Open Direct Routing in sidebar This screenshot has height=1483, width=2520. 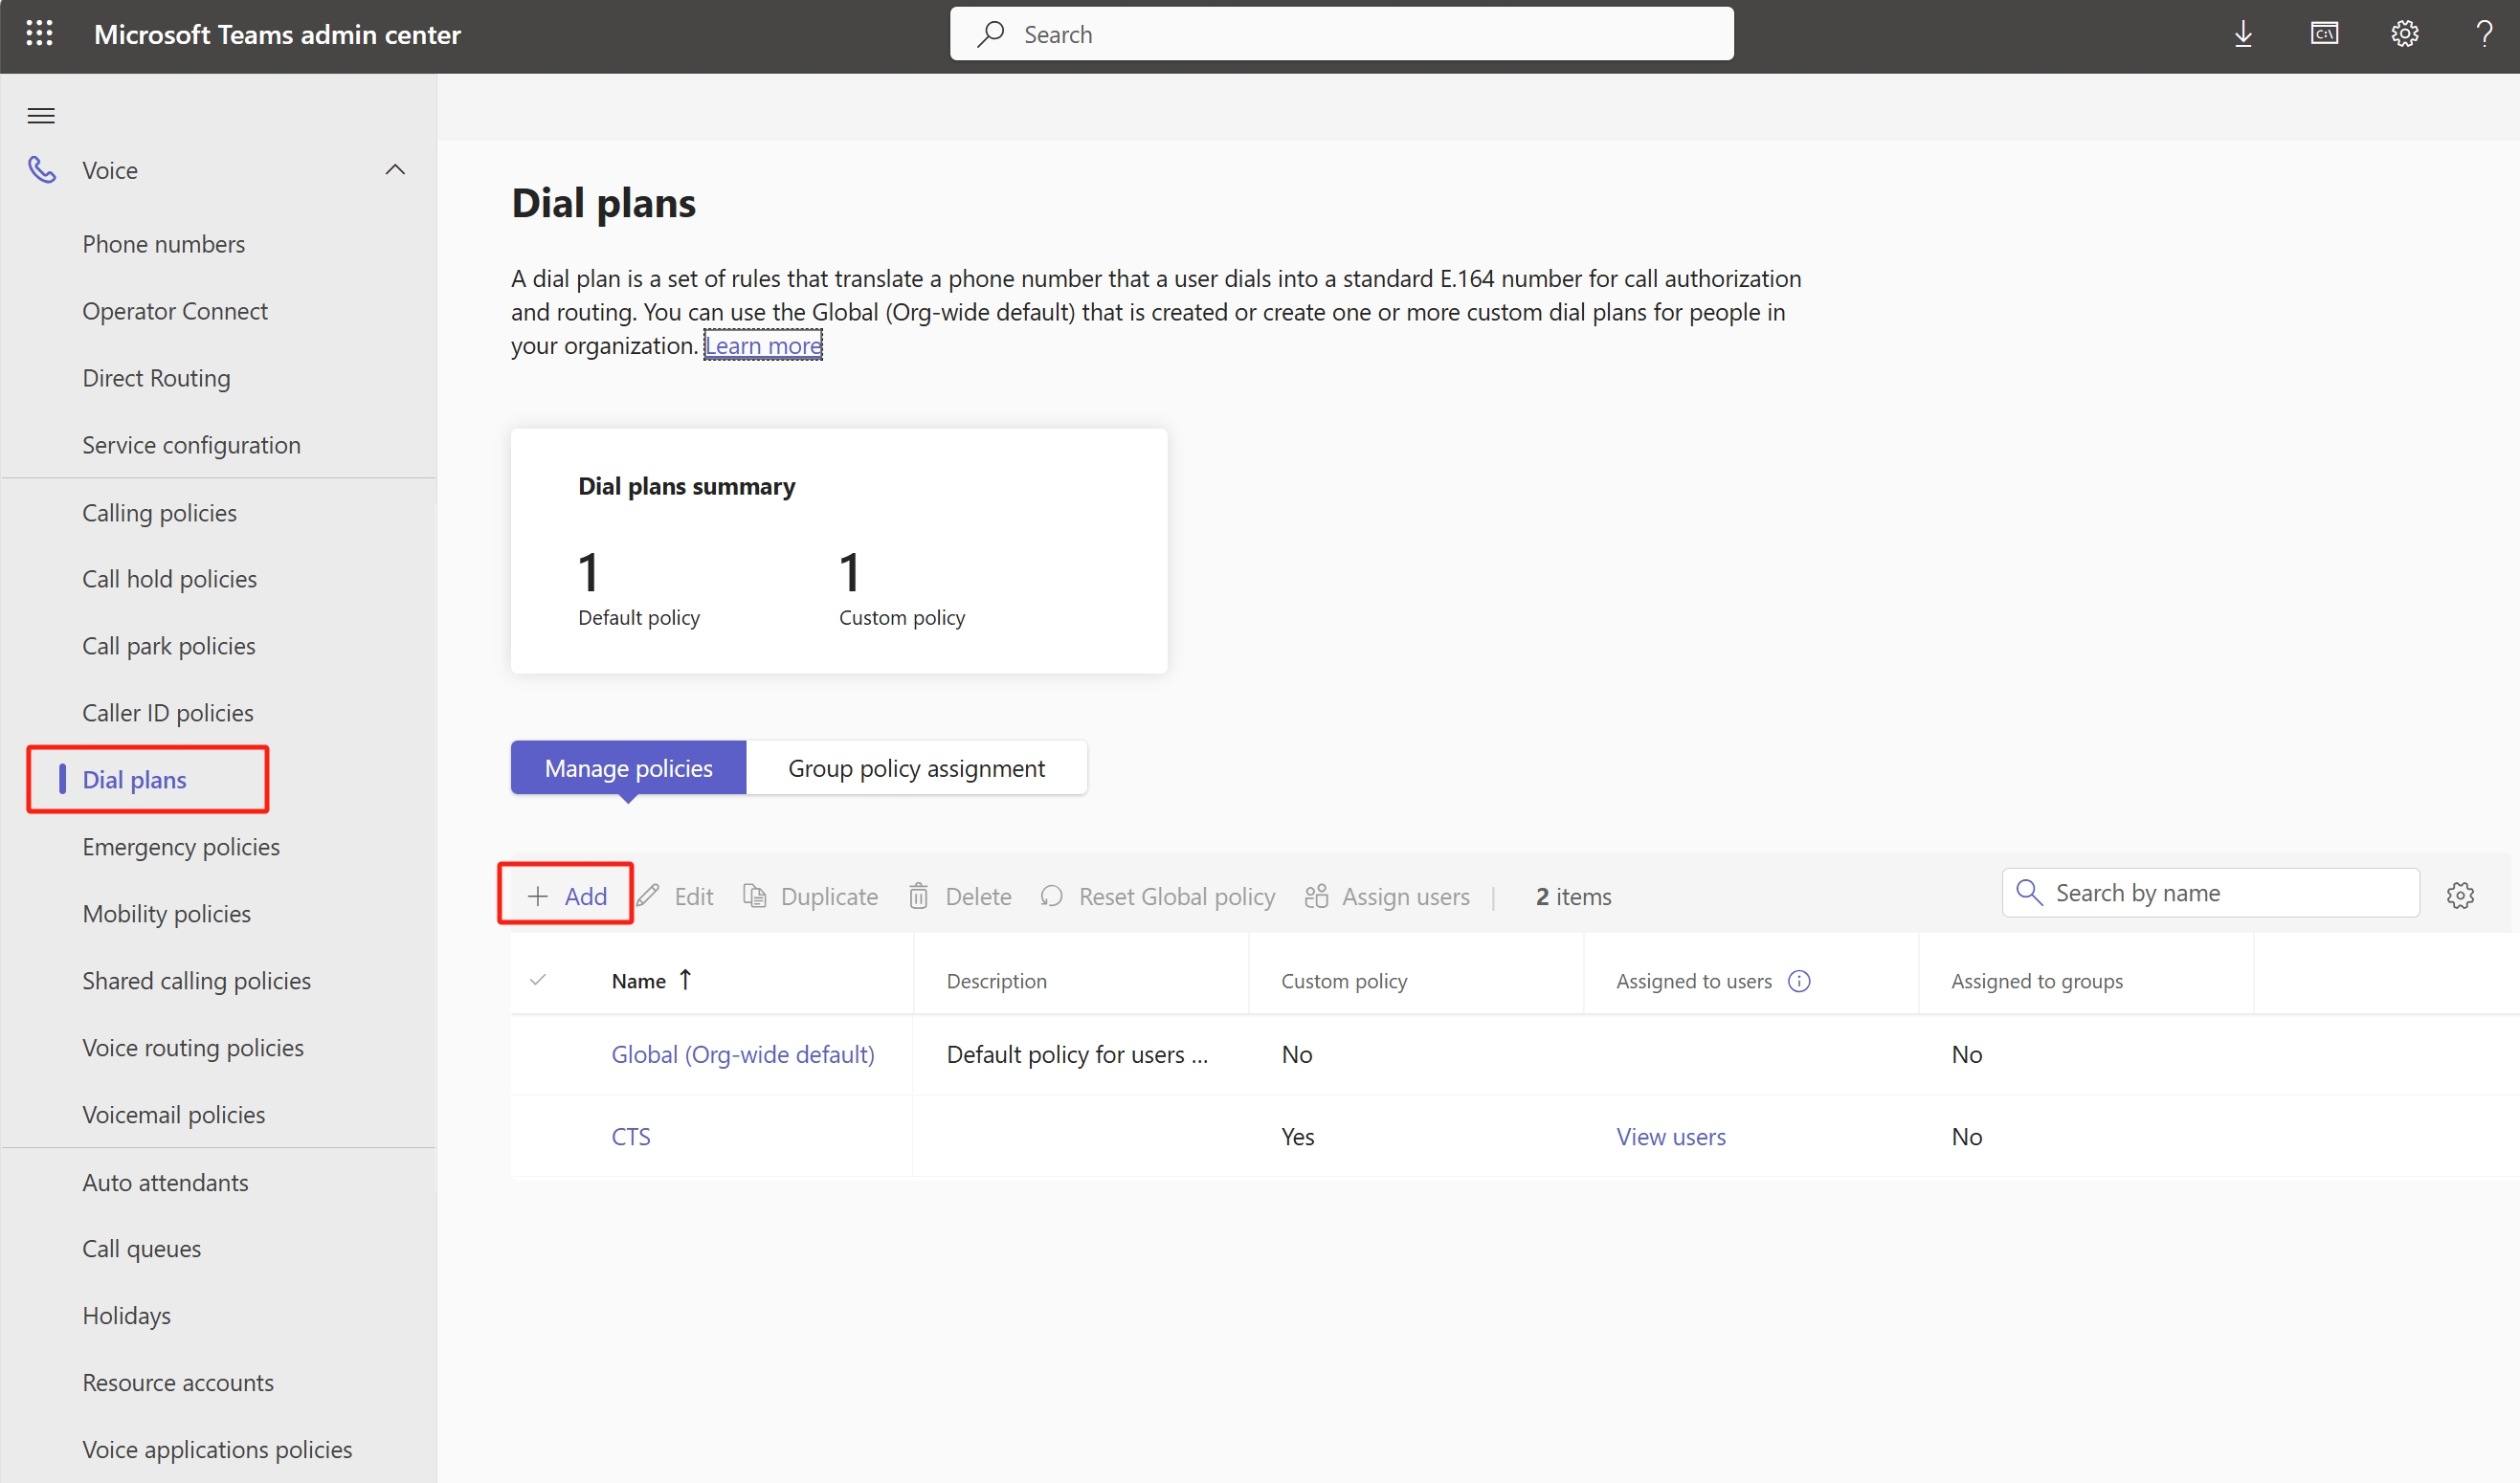coord(156,378)
